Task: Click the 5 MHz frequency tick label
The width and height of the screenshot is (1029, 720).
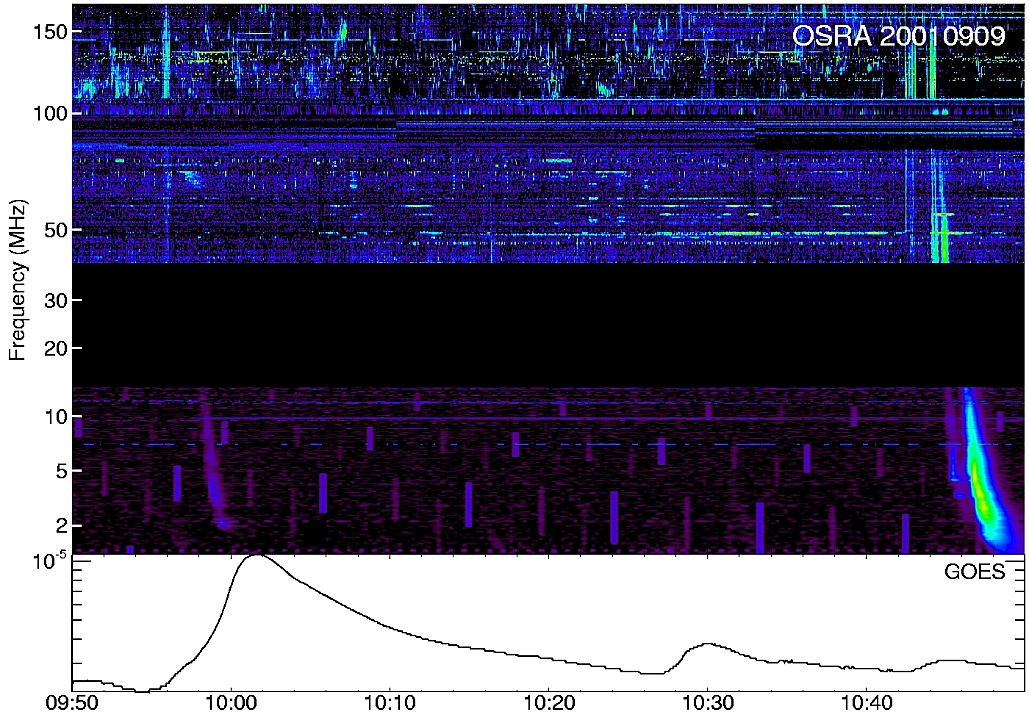Action: click(60, 471)
